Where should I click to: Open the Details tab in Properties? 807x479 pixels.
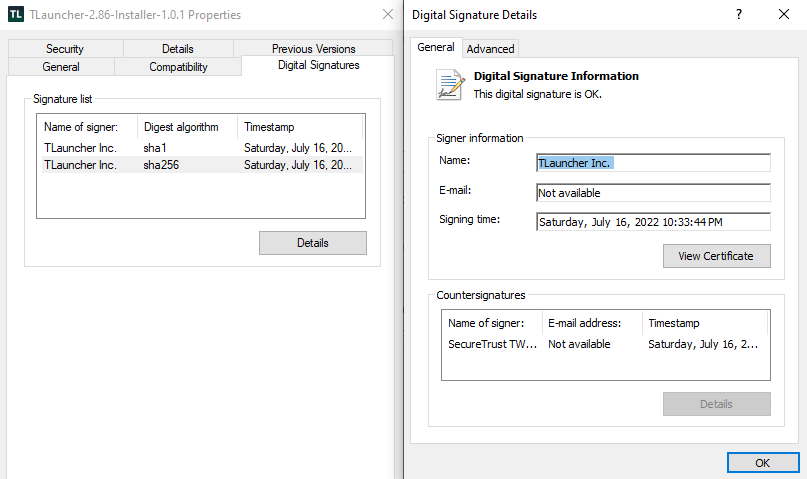pos(178,48)
